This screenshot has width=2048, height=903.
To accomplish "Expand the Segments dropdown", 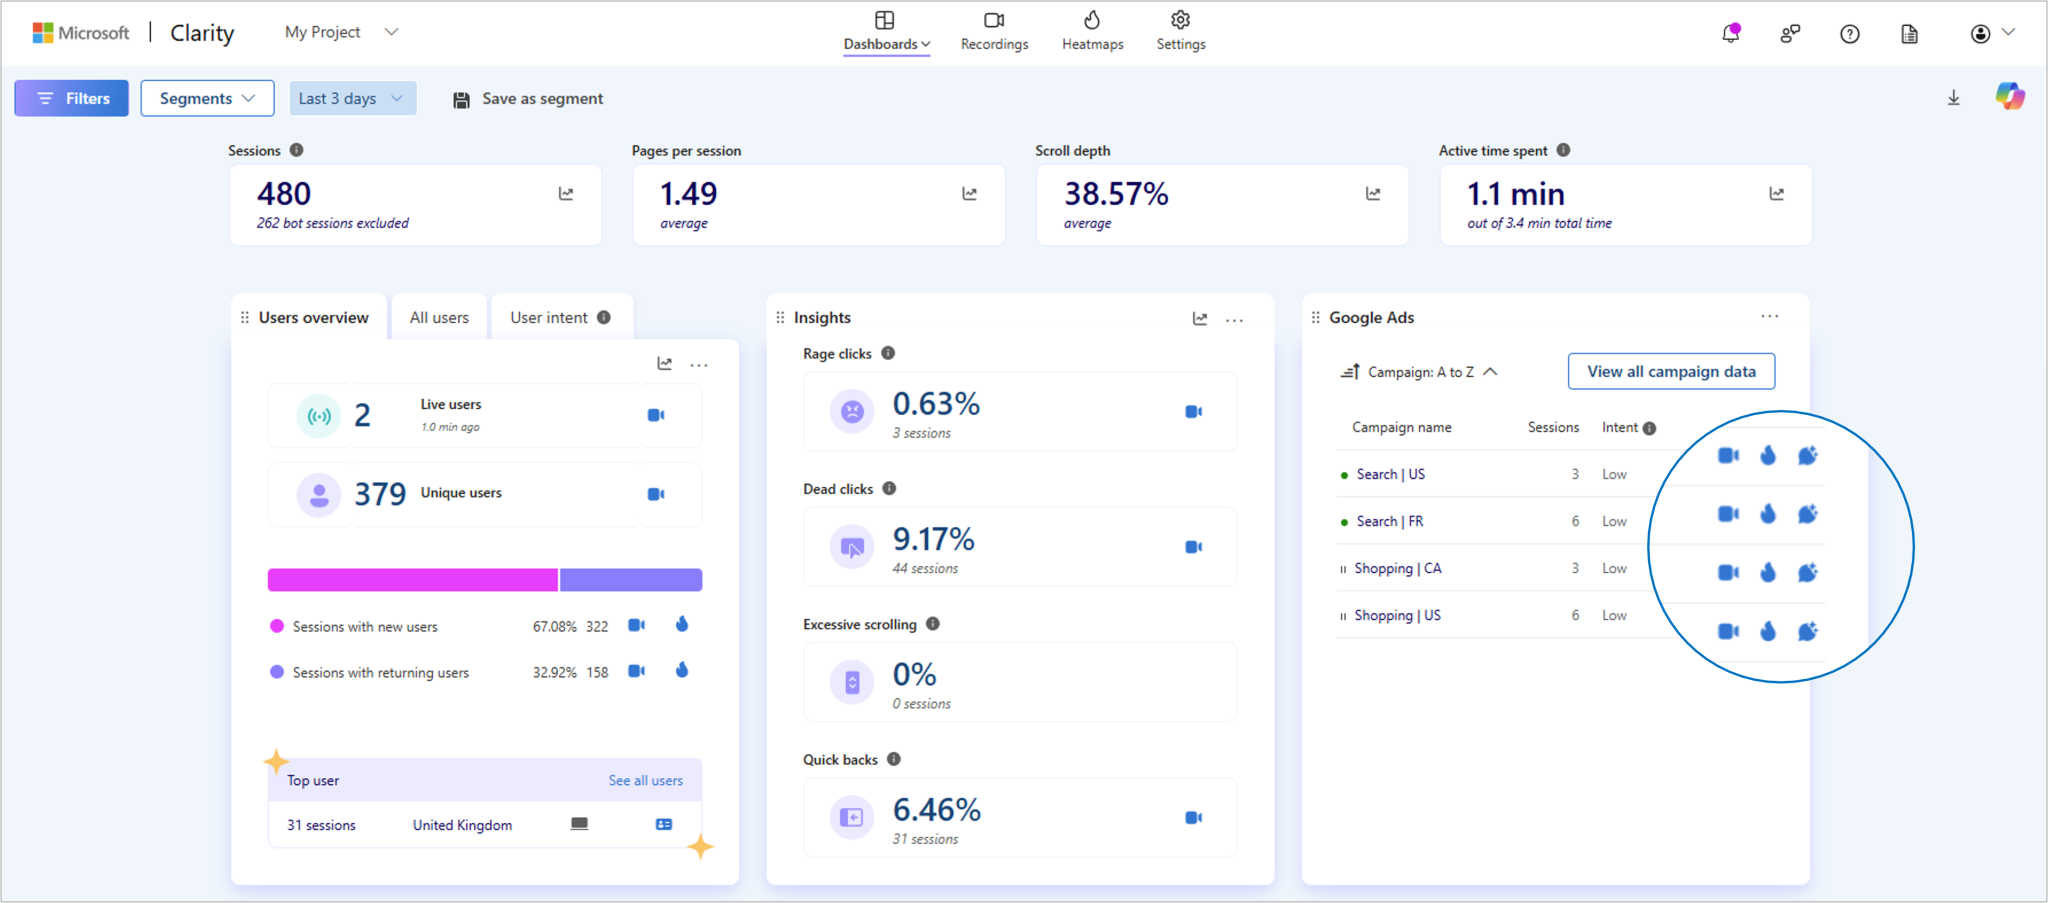I will point(207,98).
